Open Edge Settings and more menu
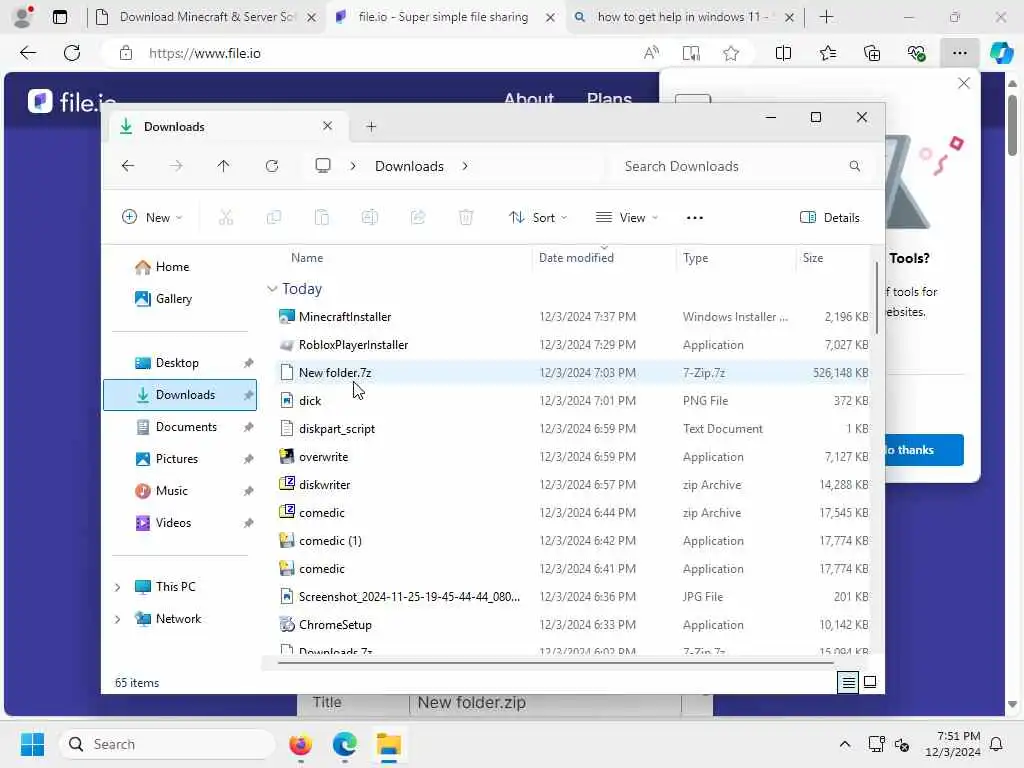 coord(959,53)
